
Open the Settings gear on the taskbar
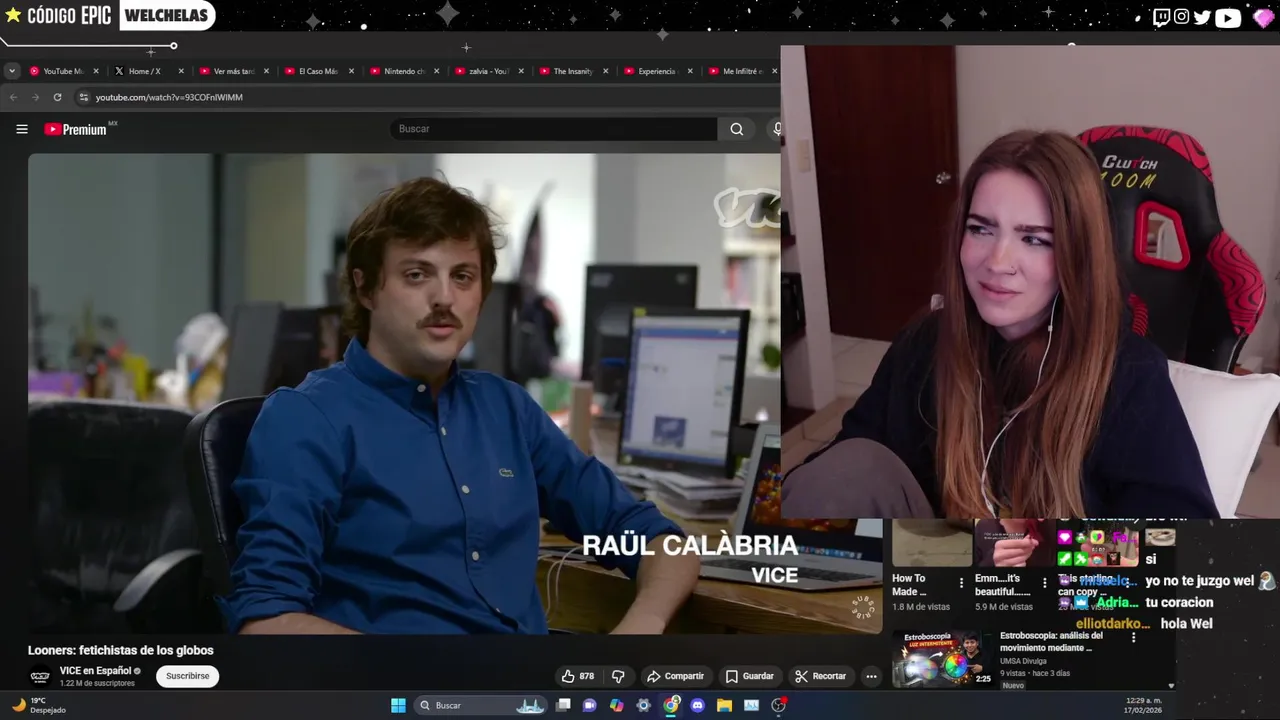644,705
